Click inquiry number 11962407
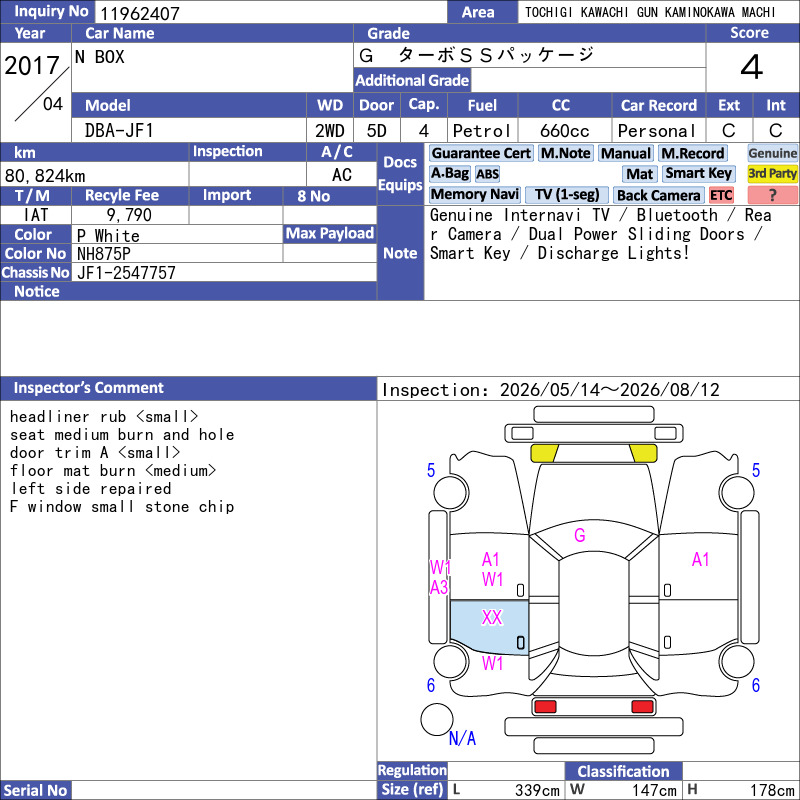 140,14
